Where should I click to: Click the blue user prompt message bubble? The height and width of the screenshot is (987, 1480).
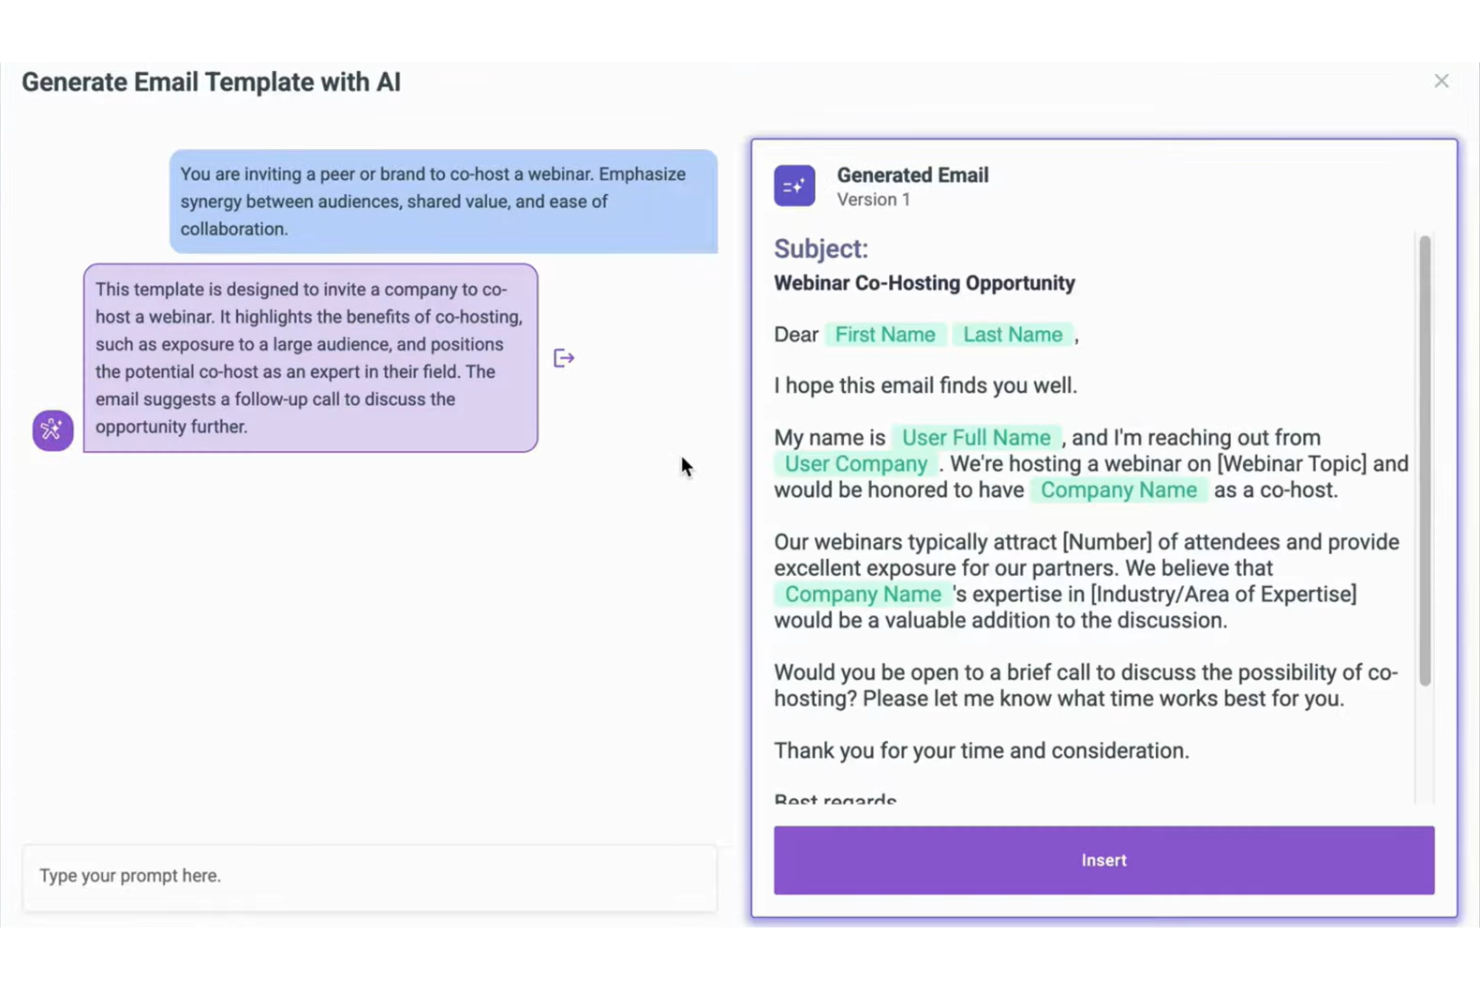point(443,201)
